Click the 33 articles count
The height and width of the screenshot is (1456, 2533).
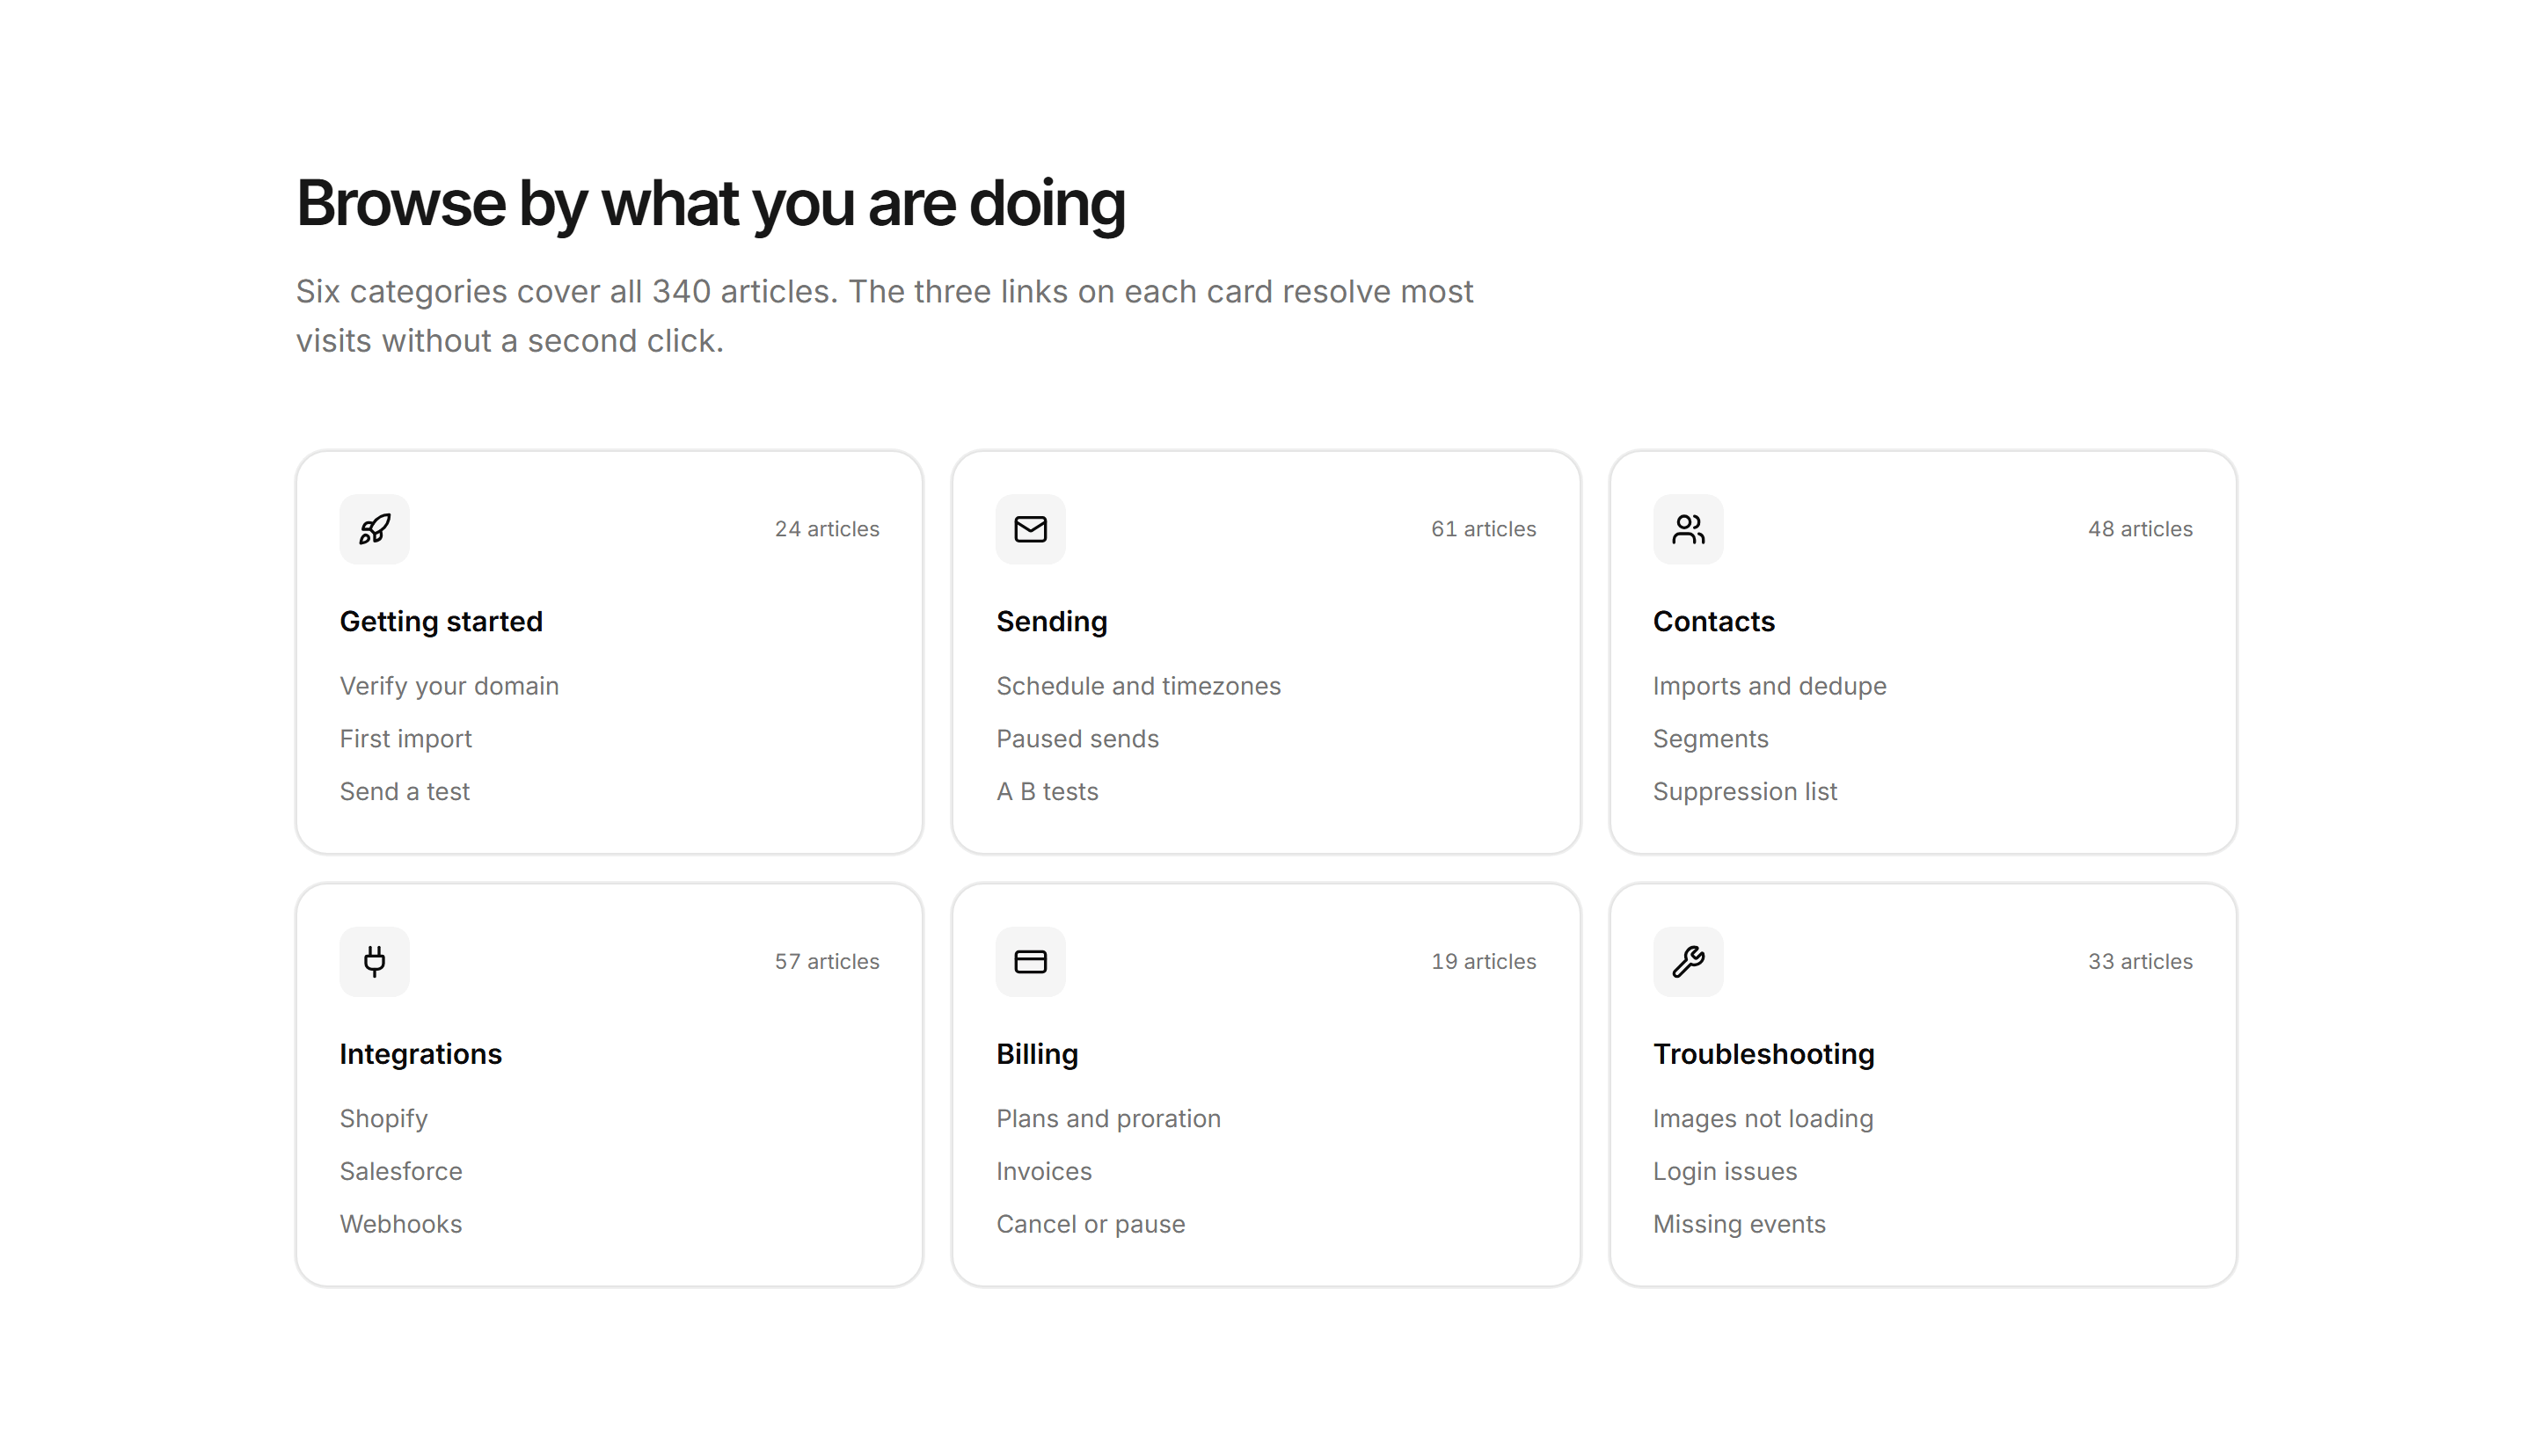(x=2140, y=961)
